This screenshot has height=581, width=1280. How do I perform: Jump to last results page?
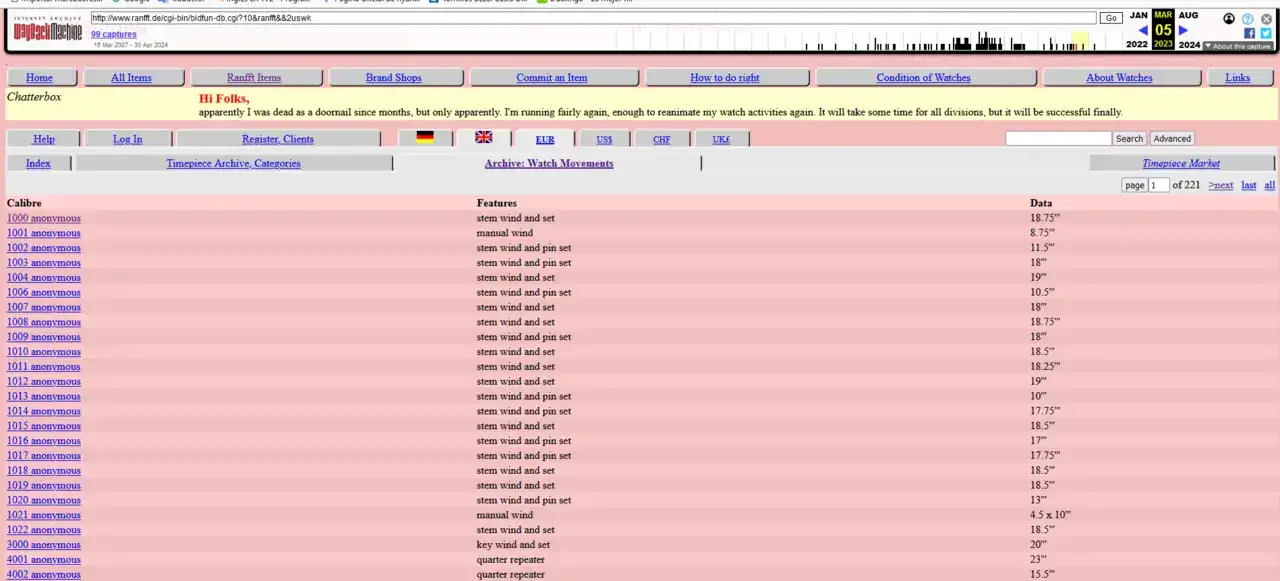1249,185
